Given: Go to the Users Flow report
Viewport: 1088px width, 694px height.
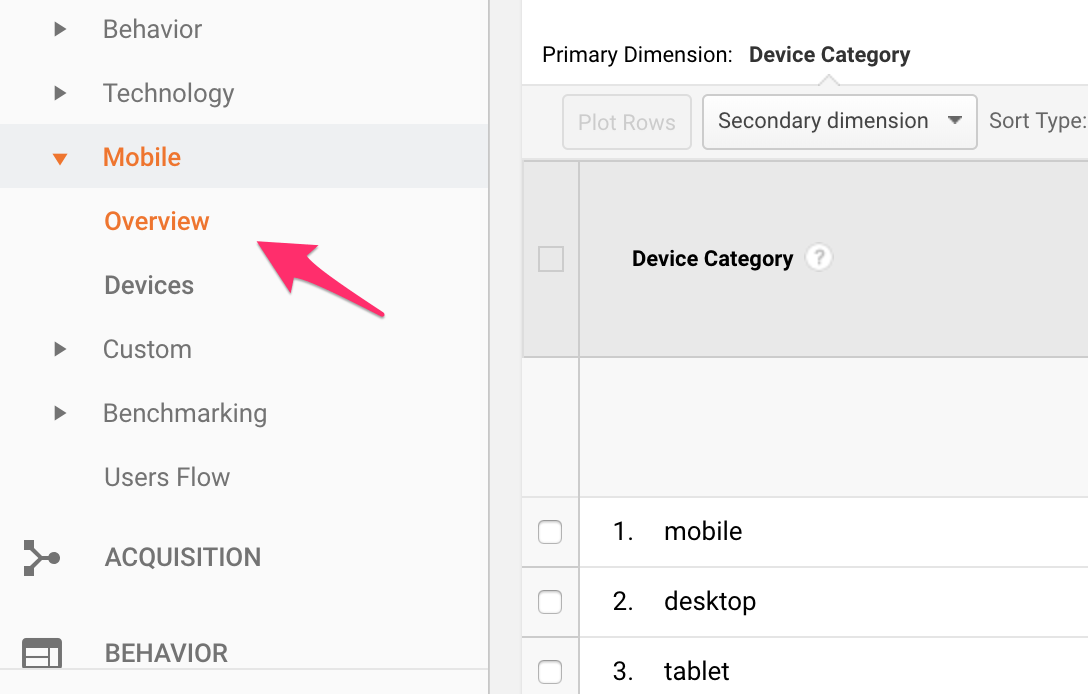Looking at the screenshot, I should click(167, 477).
